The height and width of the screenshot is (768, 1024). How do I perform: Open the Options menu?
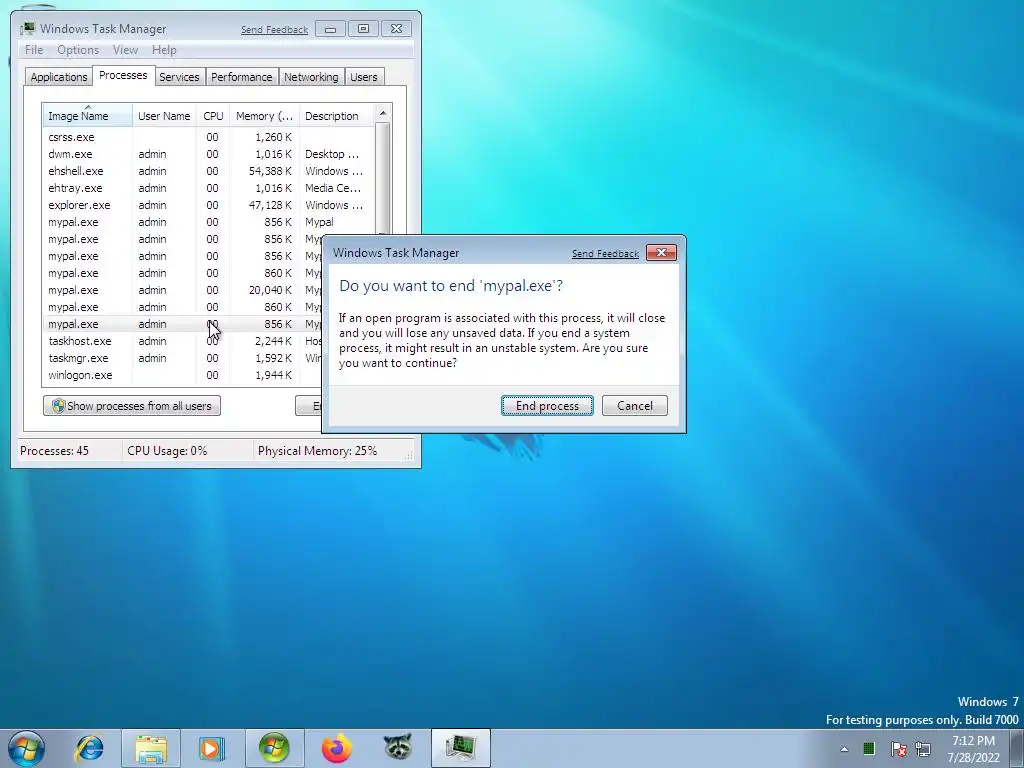(78, 50)
